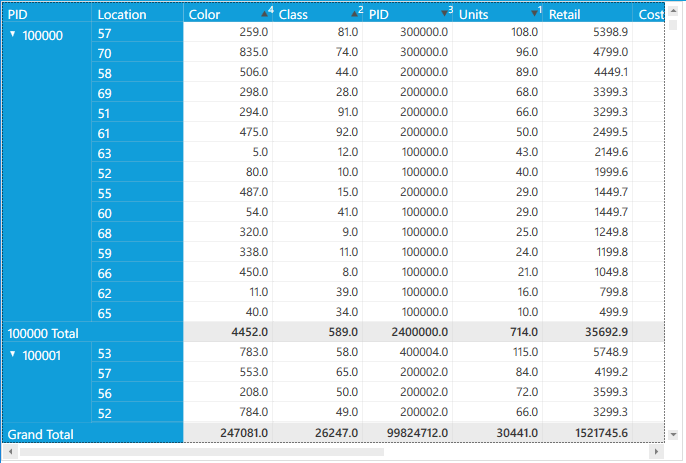Click the Units column descending sort arrow
This screenshot has width=686, height=463.
point(535,13)
